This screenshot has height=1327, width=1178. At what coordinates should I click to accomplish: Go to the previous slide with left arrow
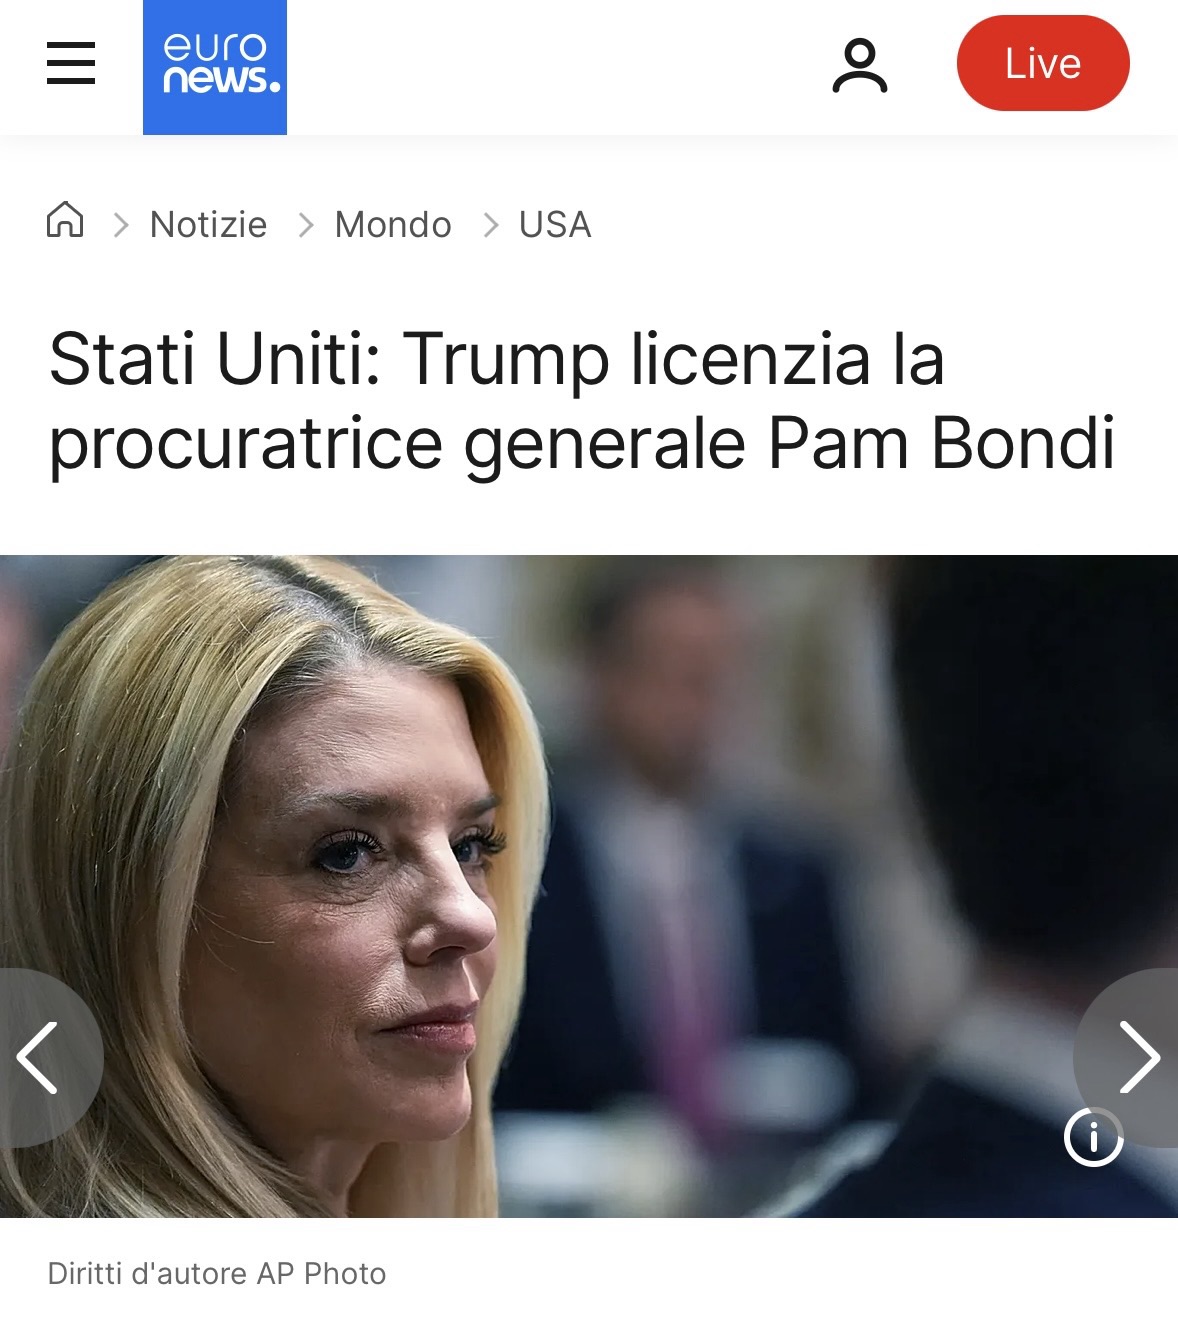tap(45, 1057)
